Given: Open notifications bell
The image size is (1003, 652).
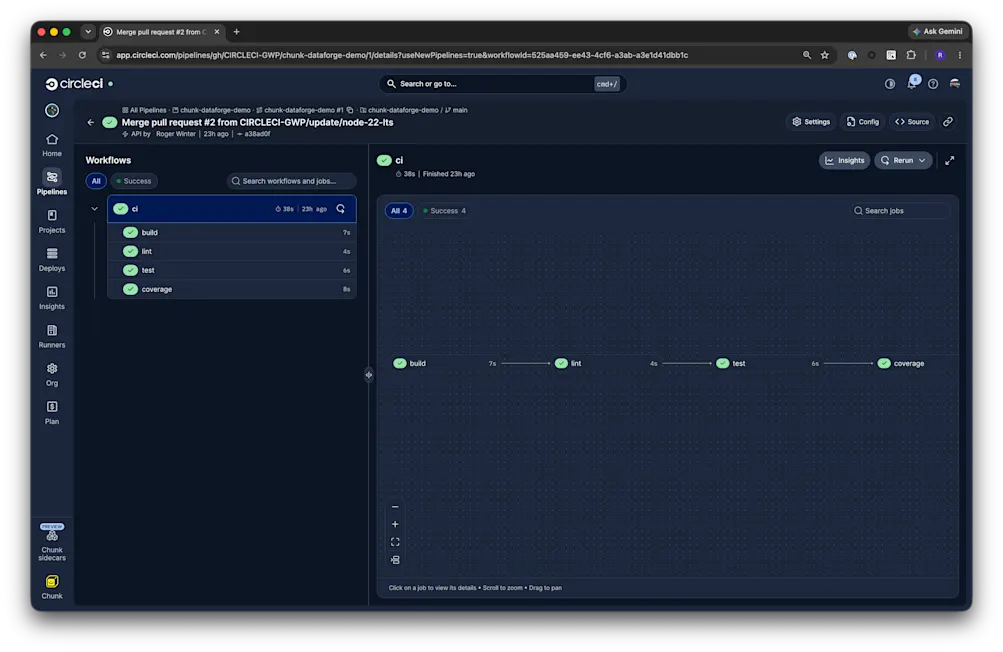Looking at the screenshot, I should coord(912,83).
